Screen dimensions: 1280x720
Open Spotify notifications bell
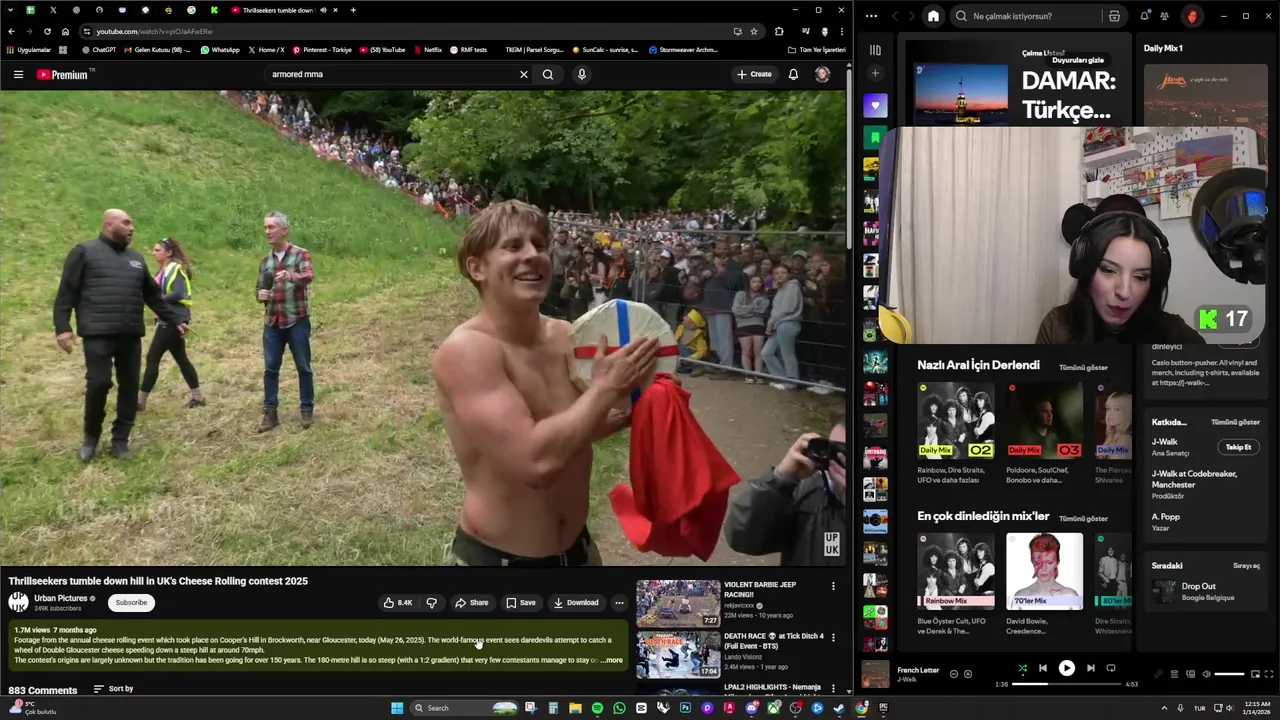tap(1144, 16)
